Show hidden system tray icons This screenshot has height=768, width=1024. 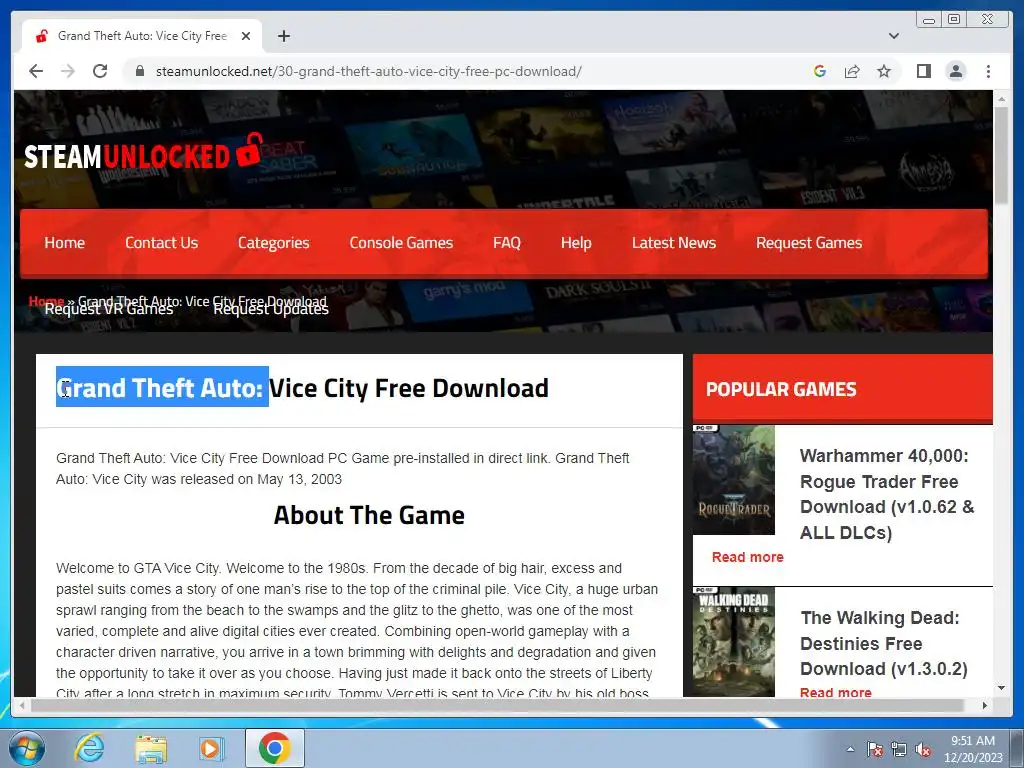tap(850, 749)
